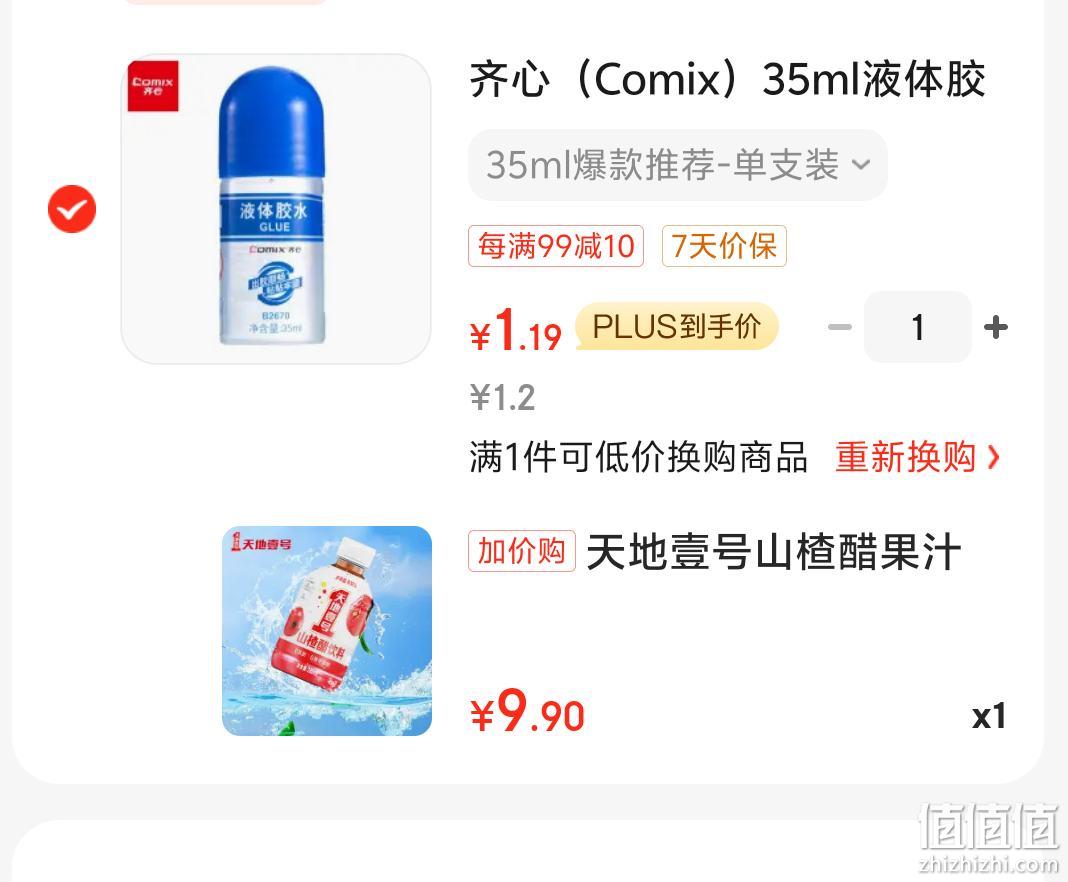1068x882 pixels.
Task: Tap the ¥1.19 PLUS price
Action: coord(516,330)
